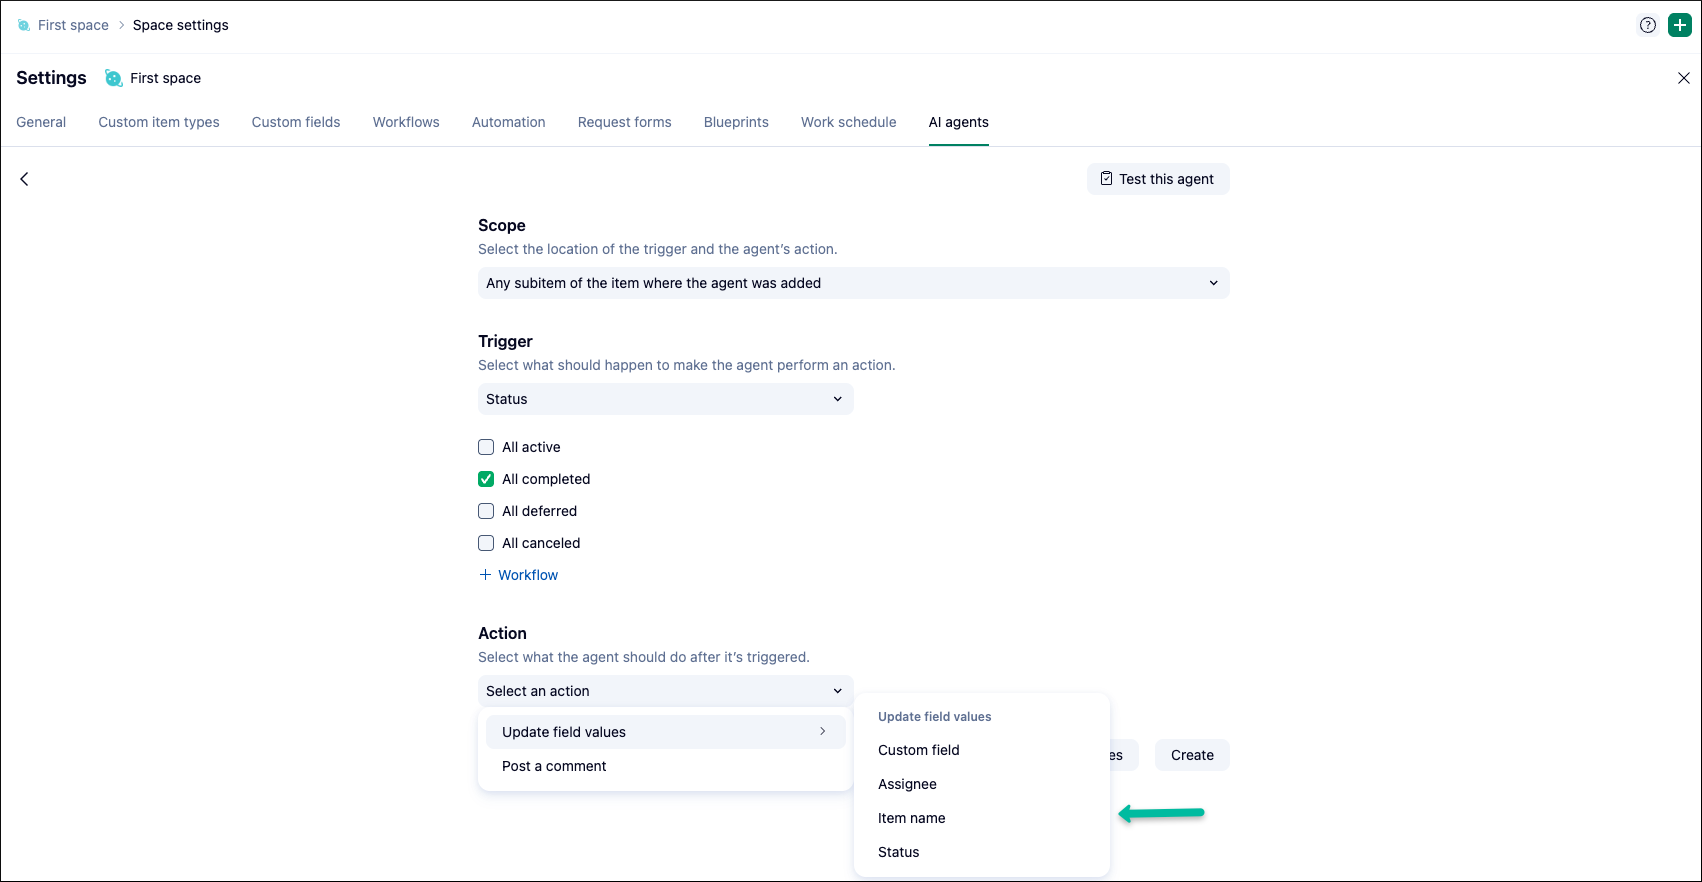Viewport: 1702px width, 882px height.
Task: Uncheck the All completed checkbox
Action: point(486,479)
